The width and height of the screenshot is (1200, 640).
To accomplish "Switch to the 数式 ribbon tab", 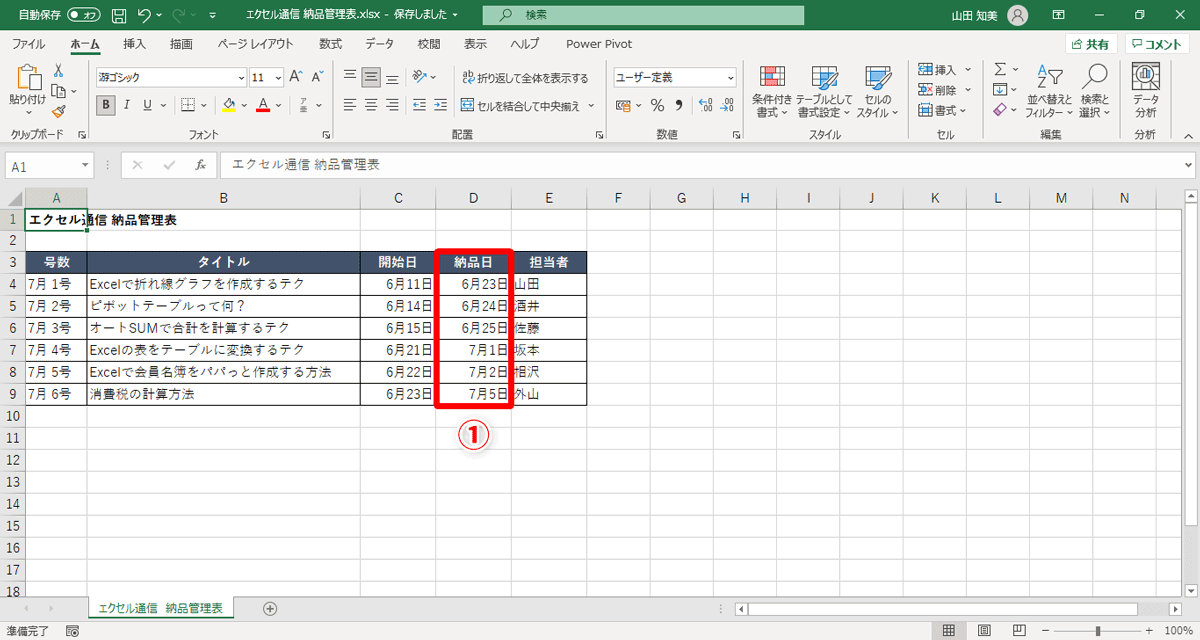I will coord(330,44).
